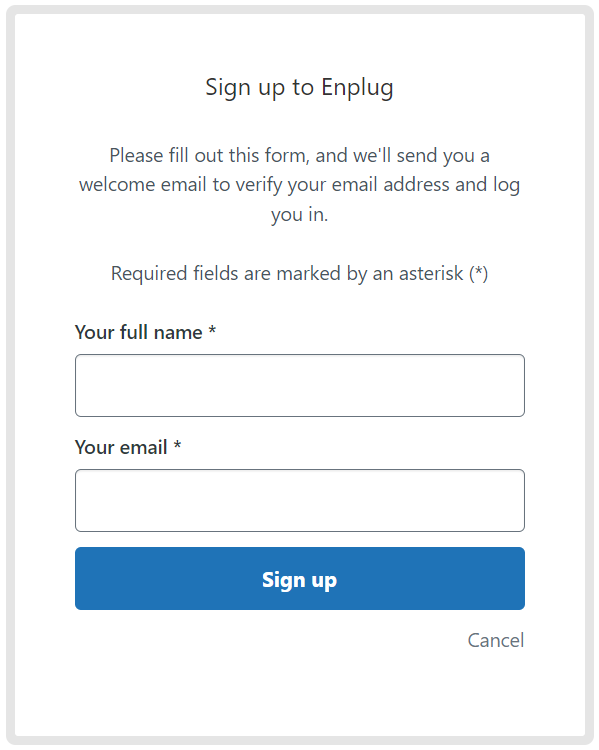Select the 'Sign up to Enplug' heading

point(300,88)
